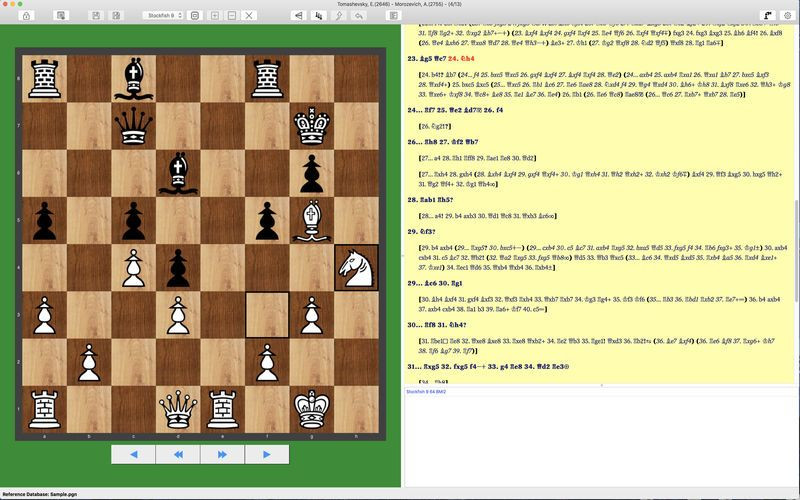Select the black rook on f8

pyautogui.click(x=267, y=79)
